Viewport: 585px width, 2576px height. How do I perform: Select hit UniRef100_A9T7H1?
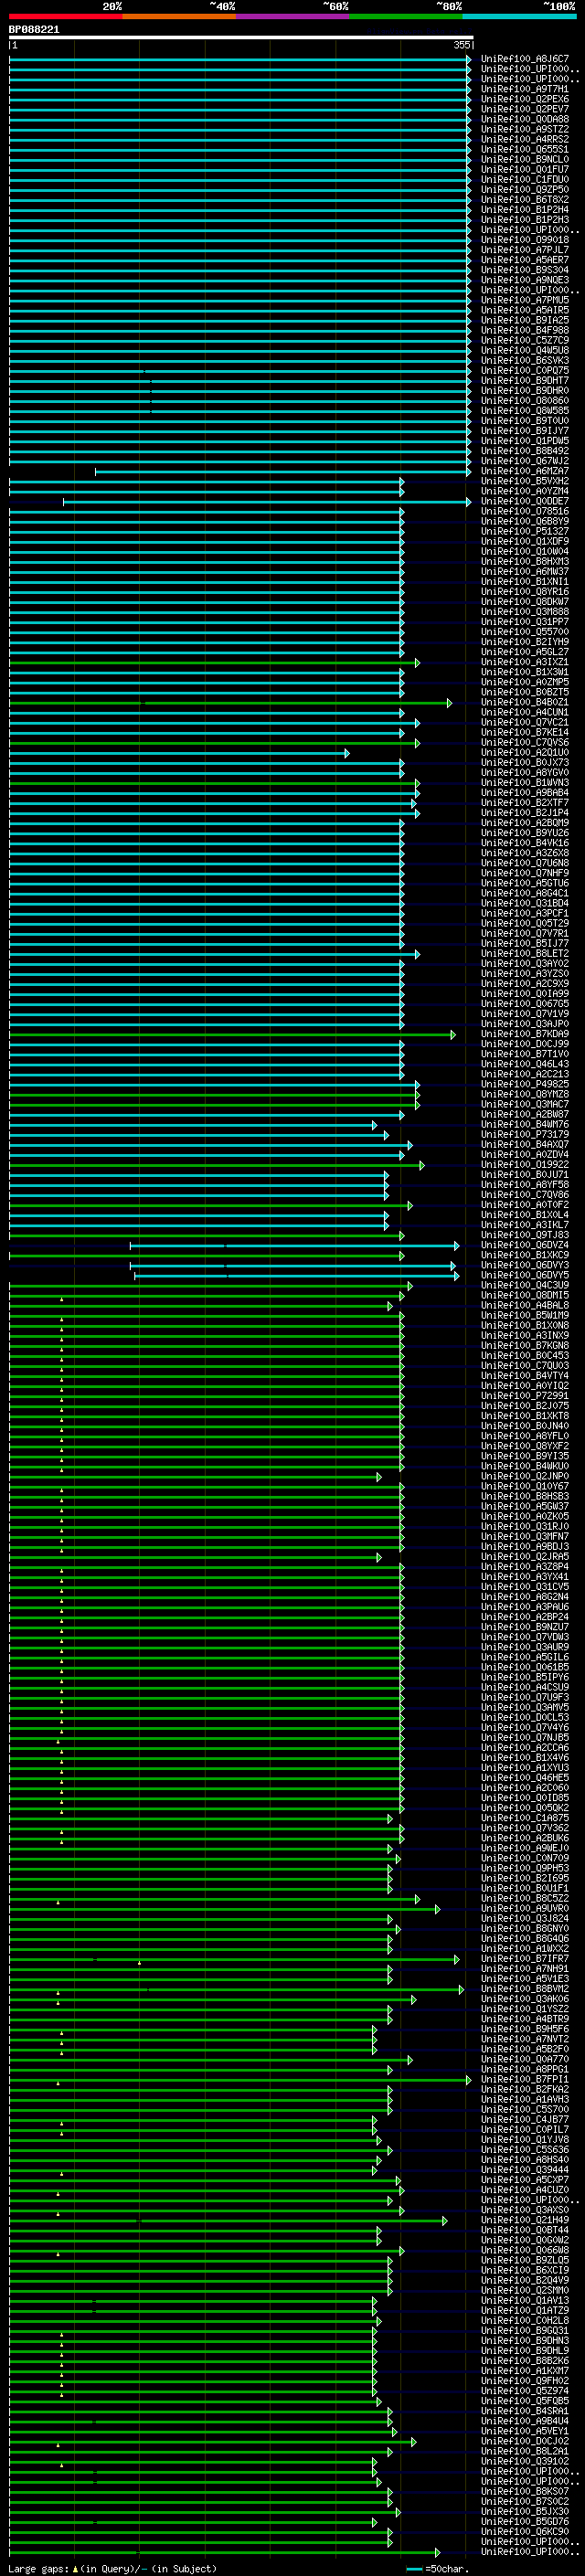[x=525, y=89]
